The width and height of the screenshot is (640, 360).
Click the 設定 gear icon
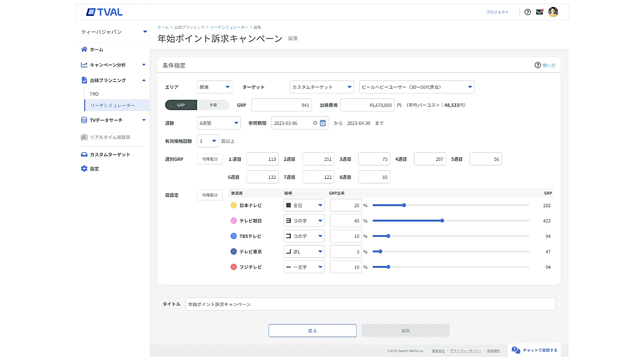pyautogui.click(x=84, y=169)
